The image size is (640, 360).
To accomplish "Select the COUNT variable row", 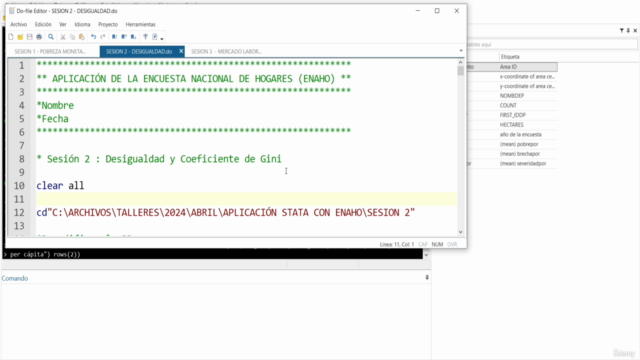I will tap(512, 105).
